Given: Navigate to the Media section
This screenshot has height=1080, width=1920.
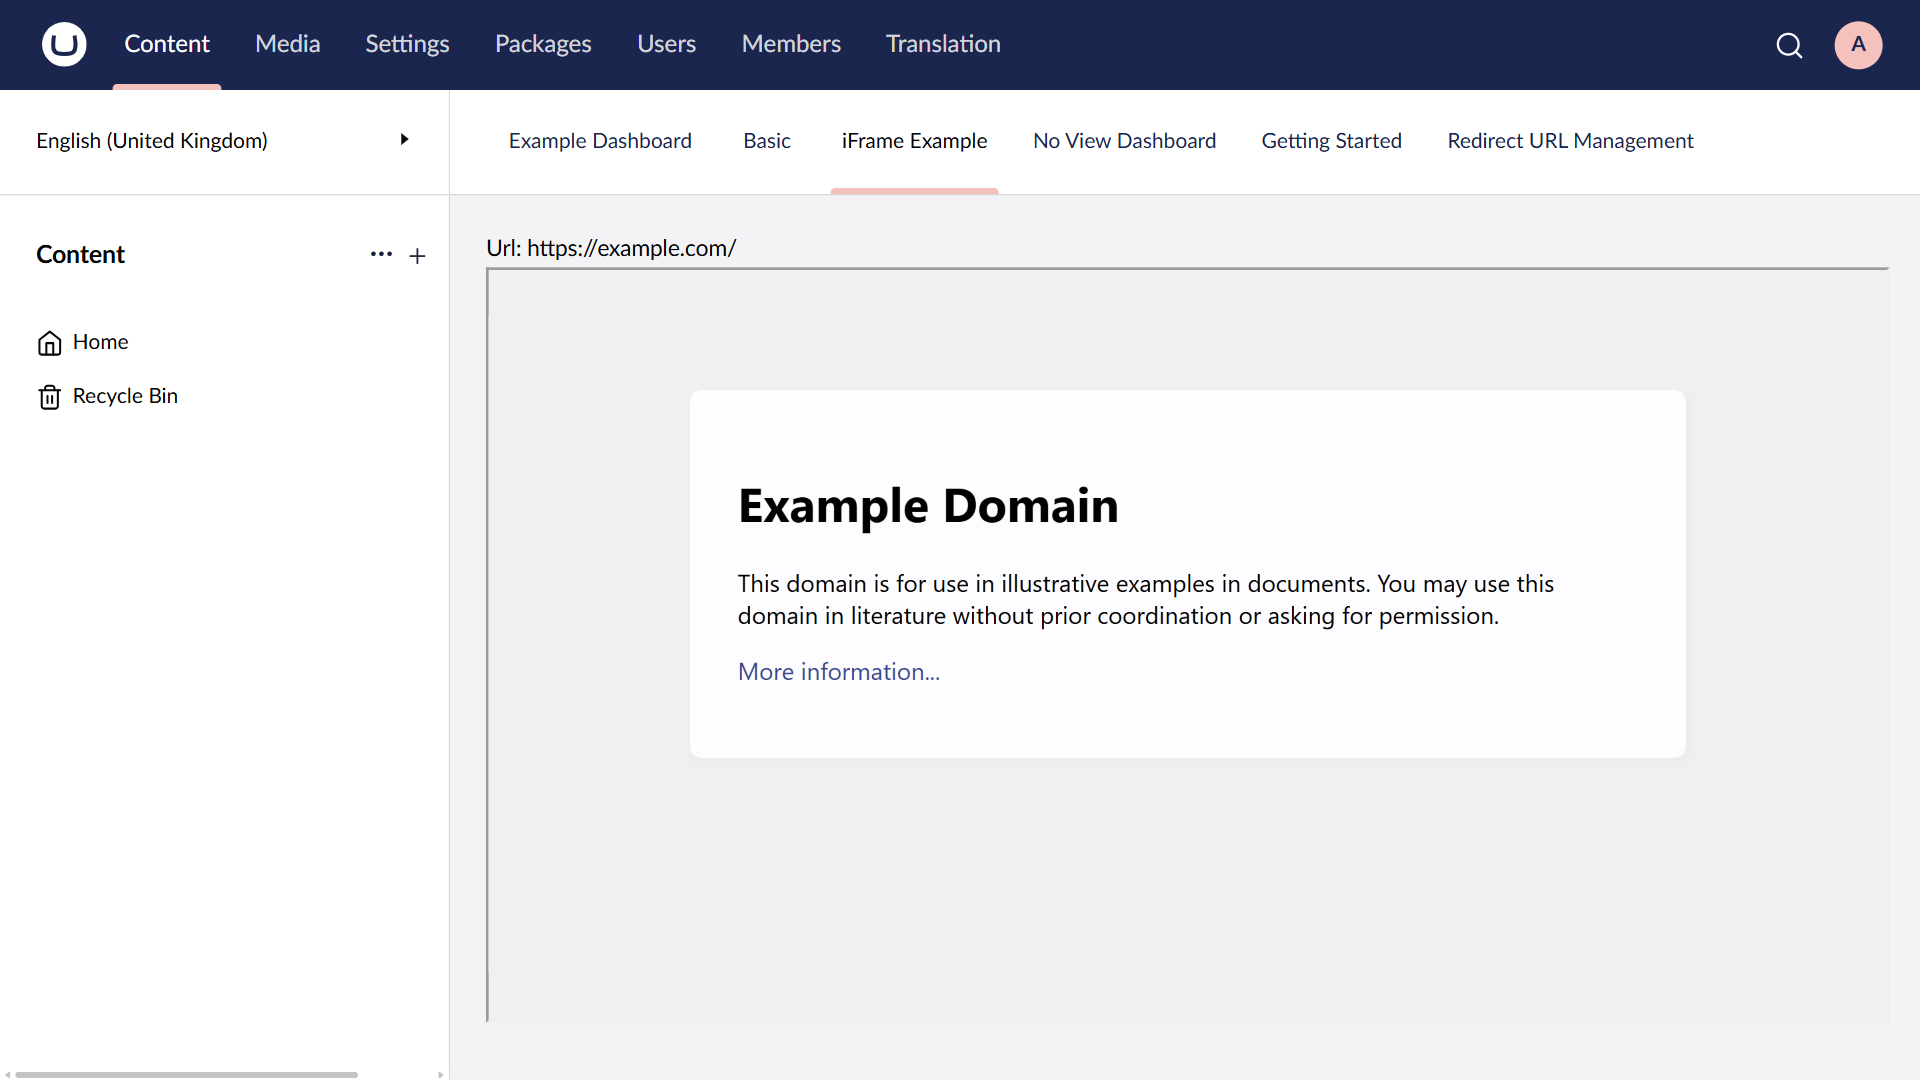Looking at the screenshot, I should (x=287, y=44).
